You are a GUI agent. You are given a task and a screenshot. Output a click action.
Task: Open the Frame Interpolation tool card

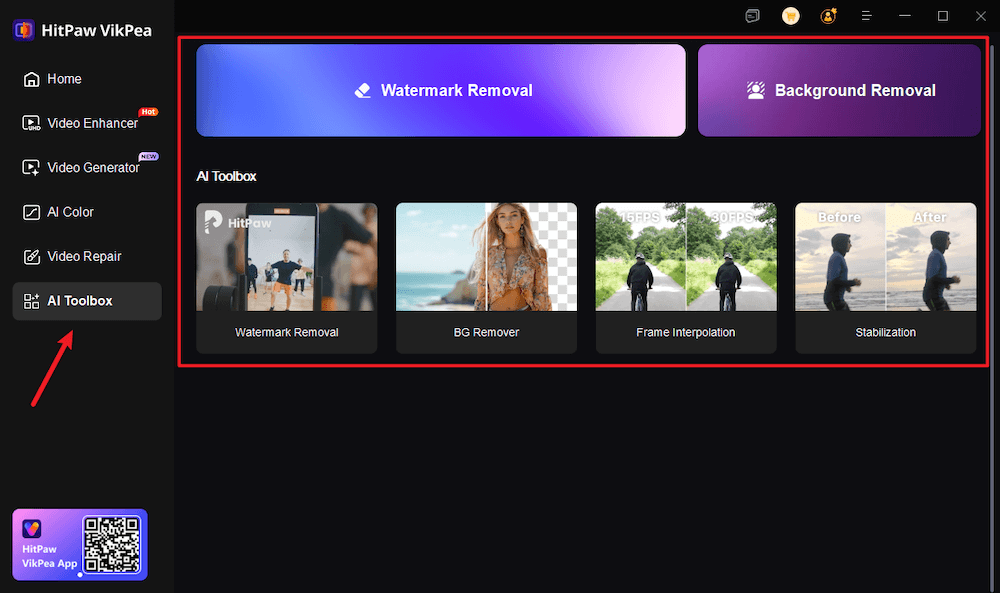(686, 278)
